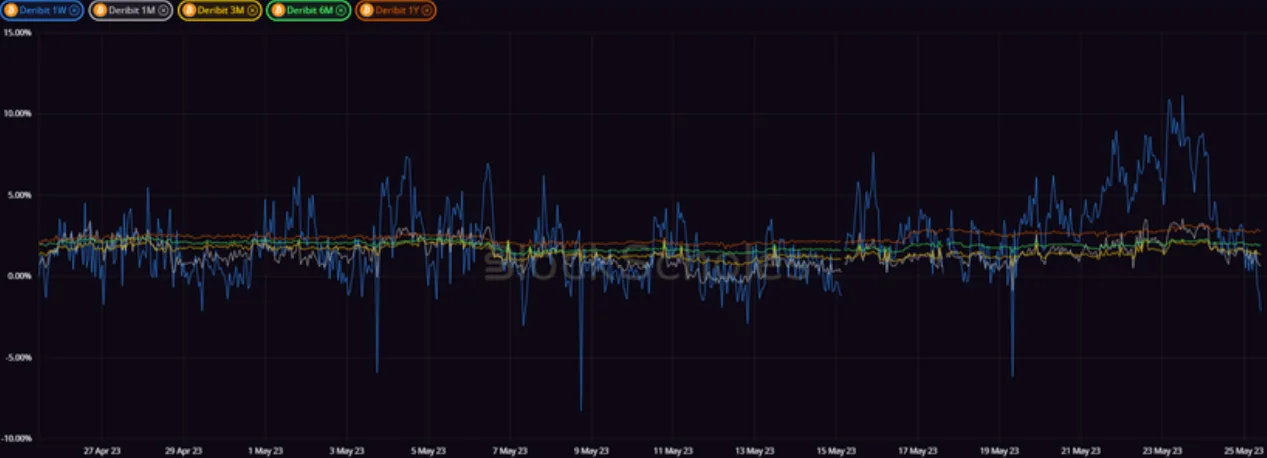Select the Deribit 3M label

[222, 11]
